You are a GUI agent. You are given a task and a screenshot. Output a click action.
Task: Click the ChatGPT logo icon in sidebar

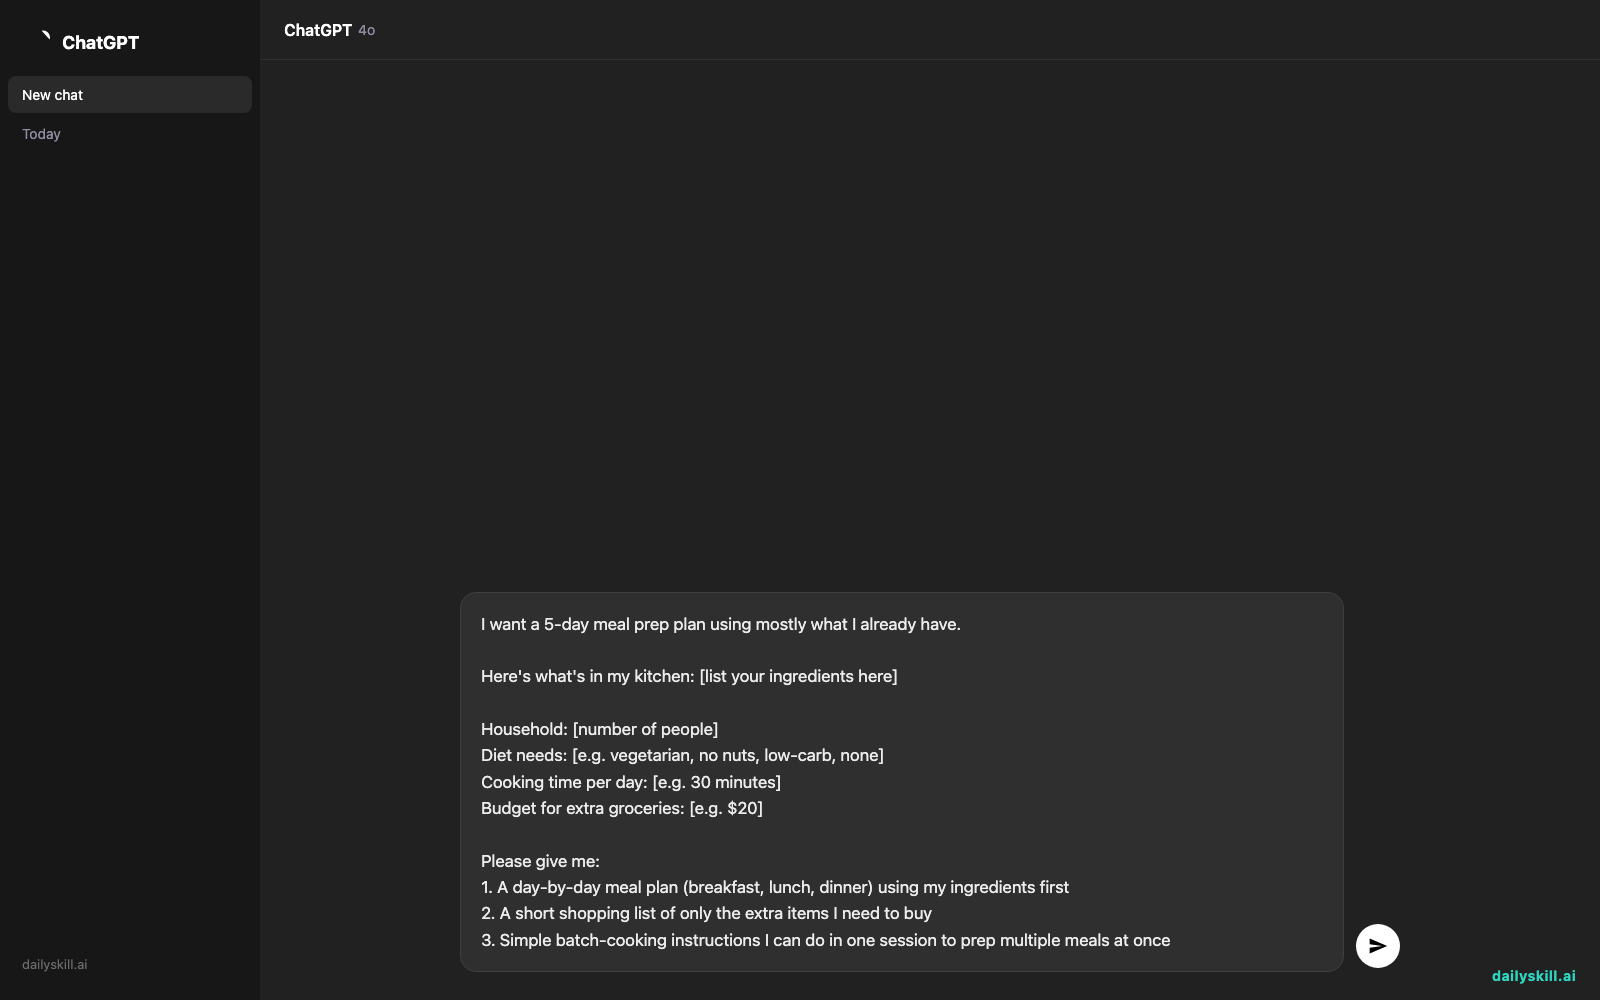click(44, 38)
